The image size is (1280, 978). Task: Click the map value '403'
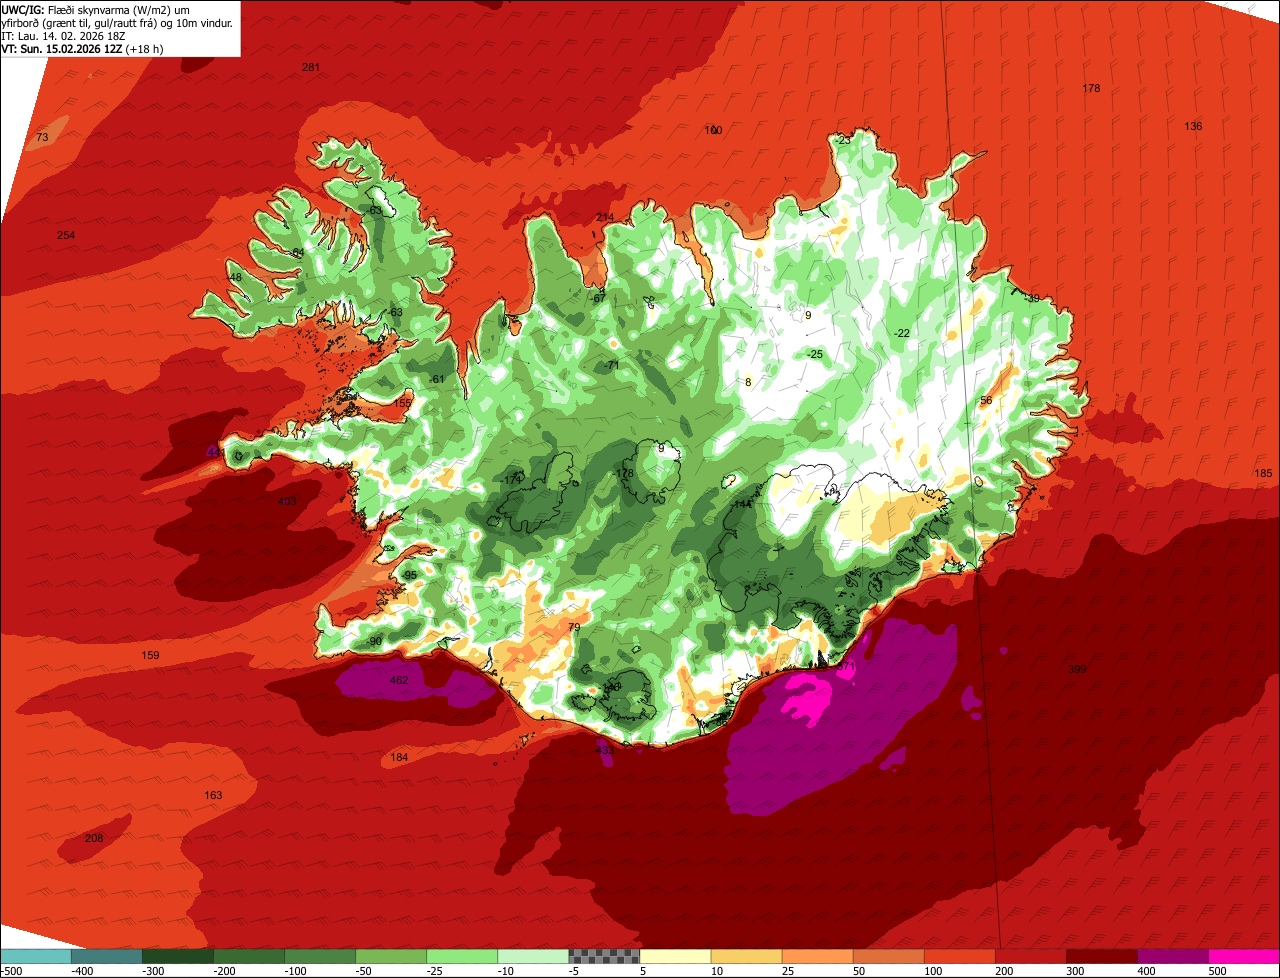coord(287,501)
